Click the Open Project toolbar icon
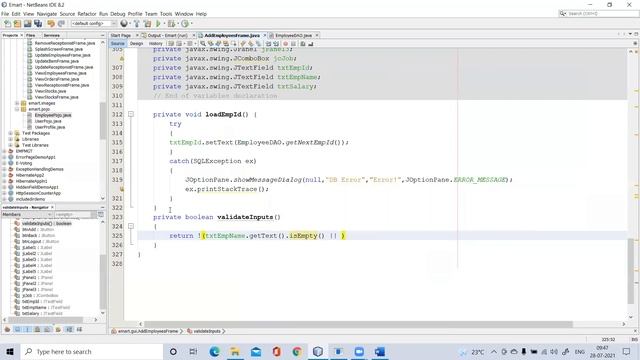The width and height of the screenshot is (640, 360). (x=27, y=24)
